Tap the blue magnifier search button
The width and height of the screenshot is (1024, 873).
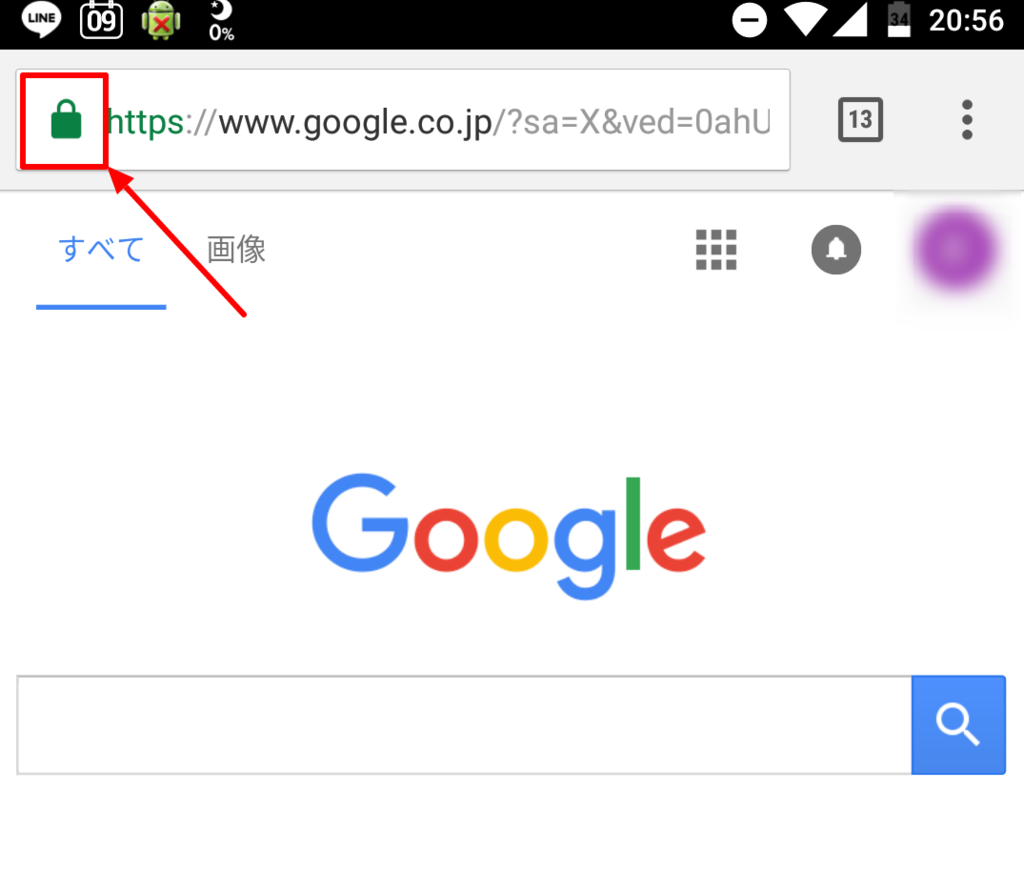958,725
